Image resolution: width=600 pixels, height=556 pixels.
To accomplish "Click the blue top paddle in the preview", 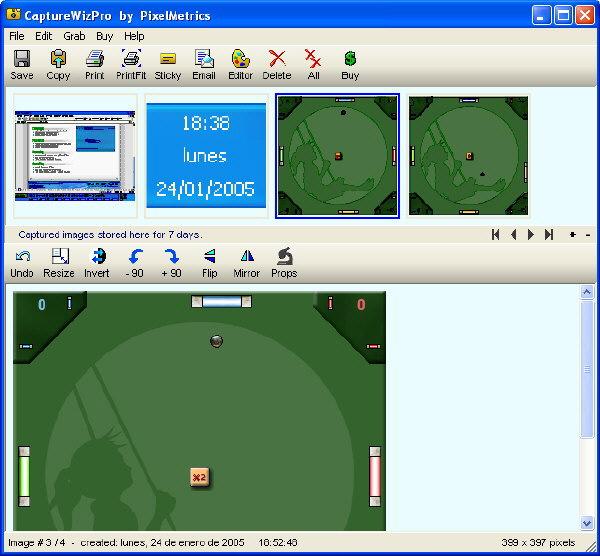I will pos(222,302).
